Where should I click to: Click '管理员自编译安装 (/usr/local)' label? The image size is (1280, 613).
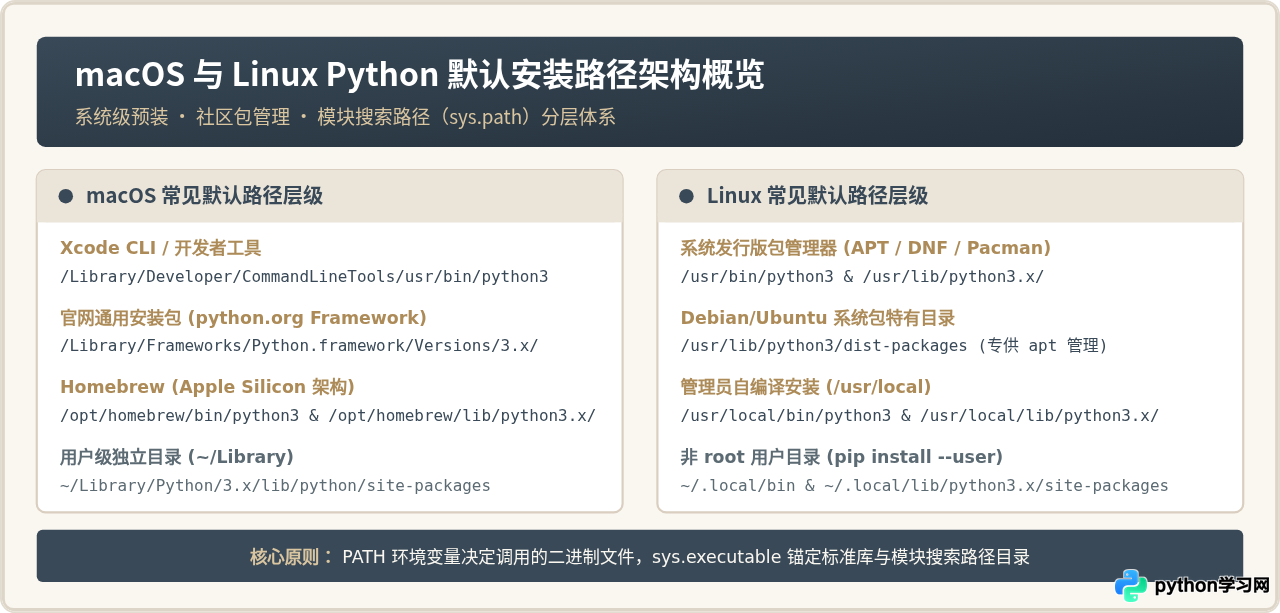pos(805,387)
